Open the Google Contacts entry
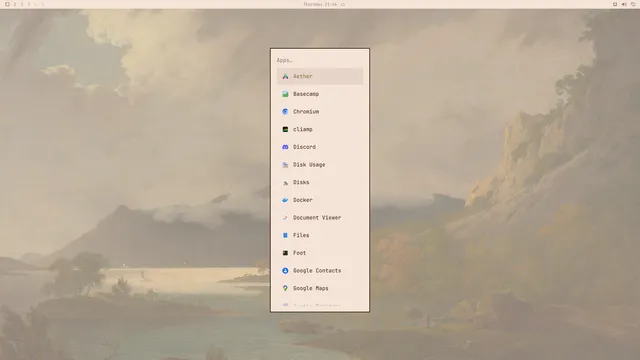This screenshot has width=640, height=360. [x=320, y=271]
